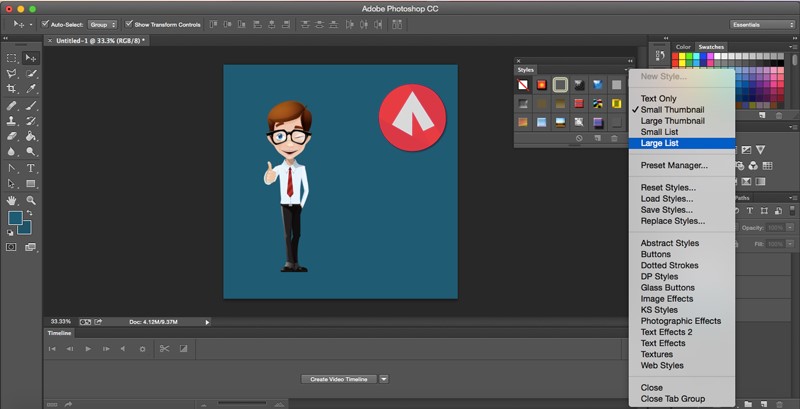
Task: Choose Load Styles from the menu
Action: 667,199
